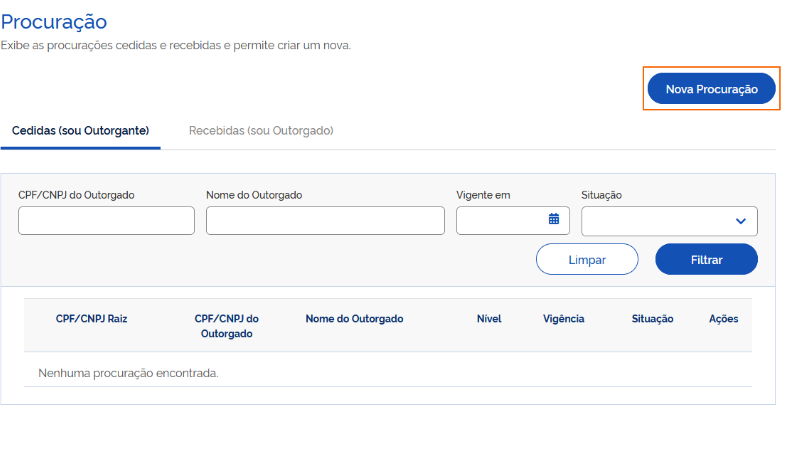787x475 pixels.
Task: Clear filters with the Limpar button
Action: [x=587, y=260]
